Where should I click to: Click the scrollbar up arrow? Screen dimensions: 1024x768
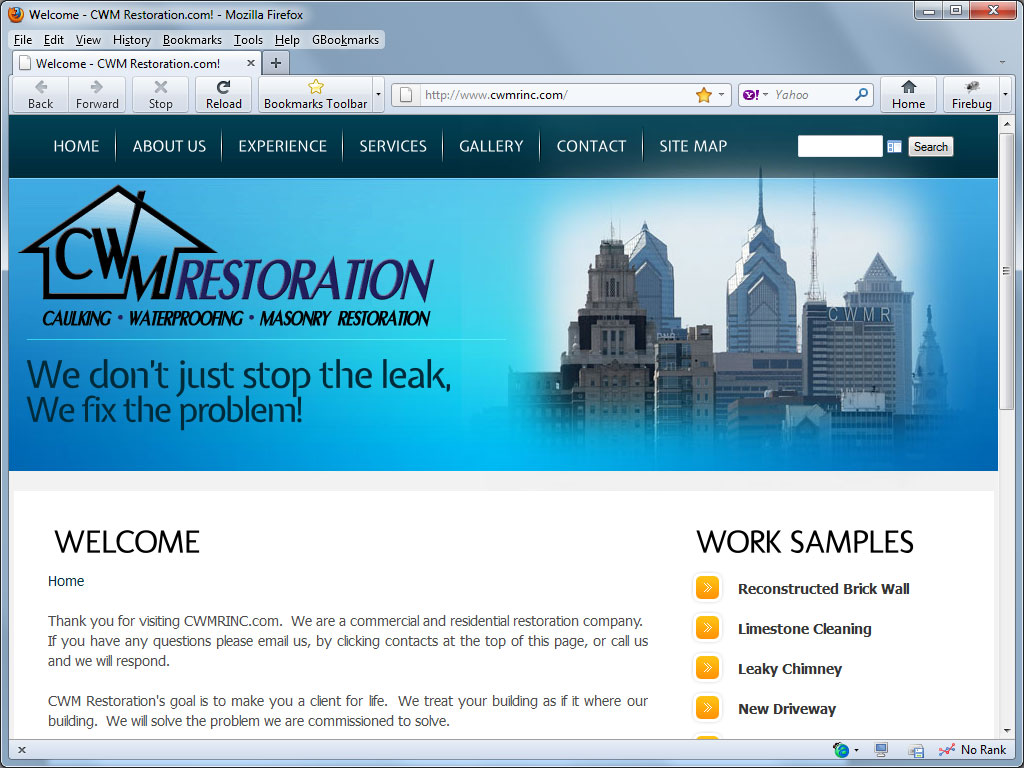[1006, 123]
